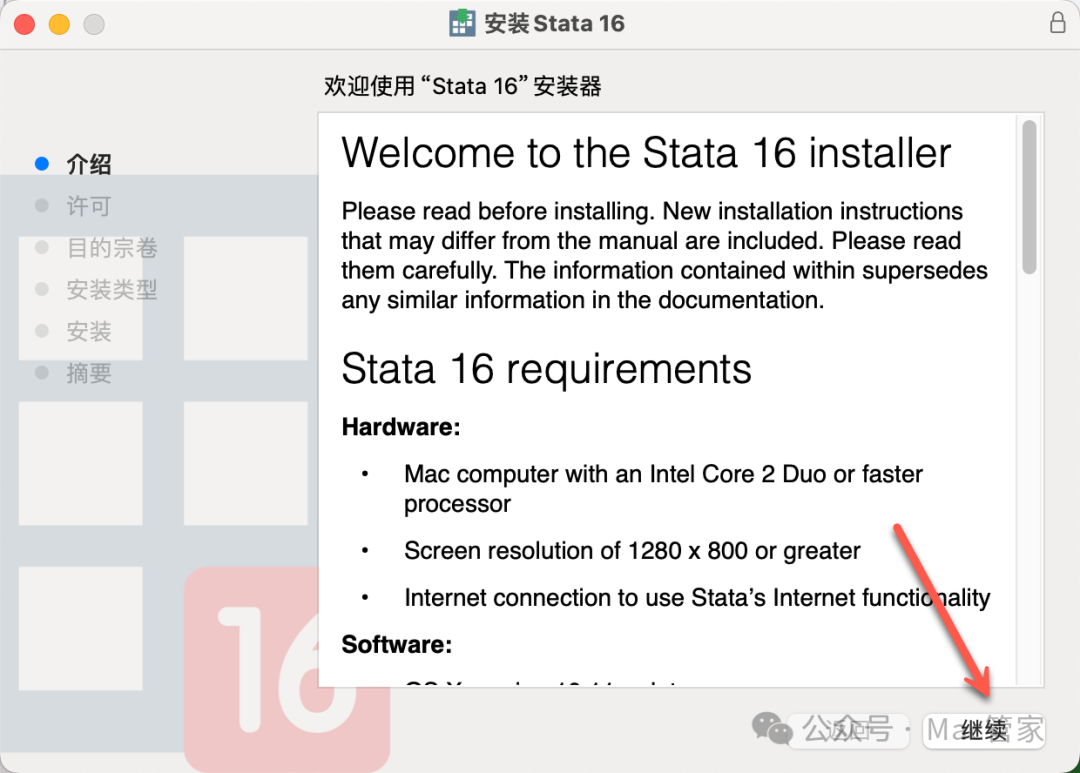Open the 安装类型 step
The width and height of the screenshot is (1080, 773).
tap(112, 290)
